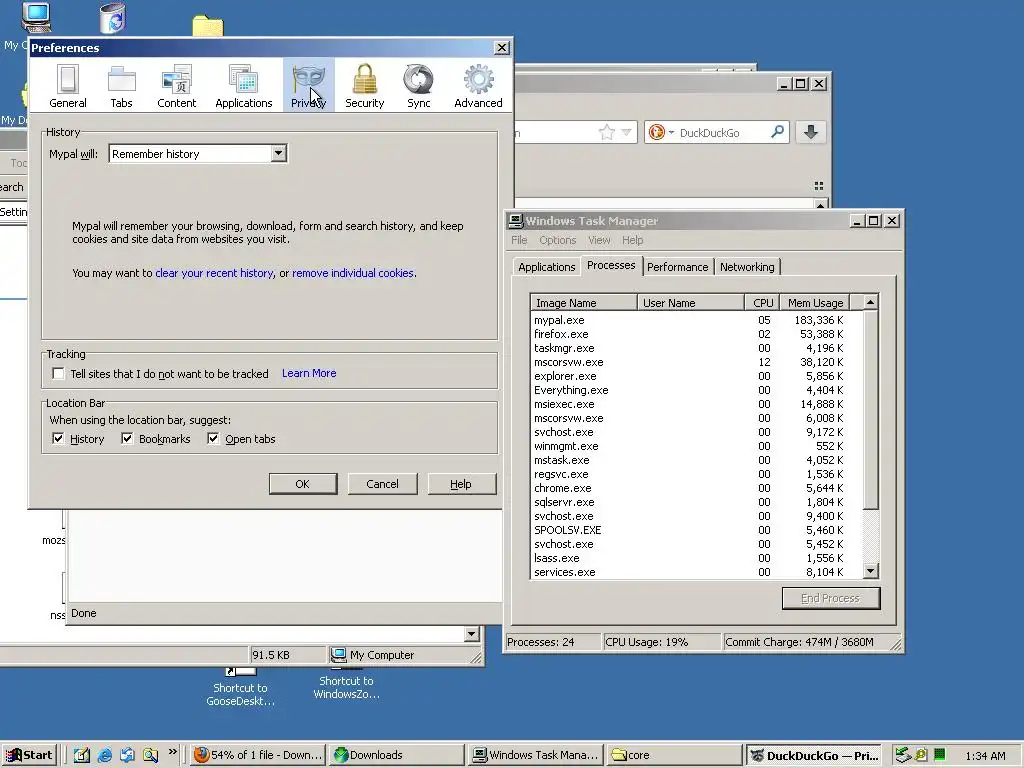Image resolution: width=1024 pixels, height=768 pixels.
Task: Open Shortcut to WindowsZo… desktop icon
Action: coord(346,684)
